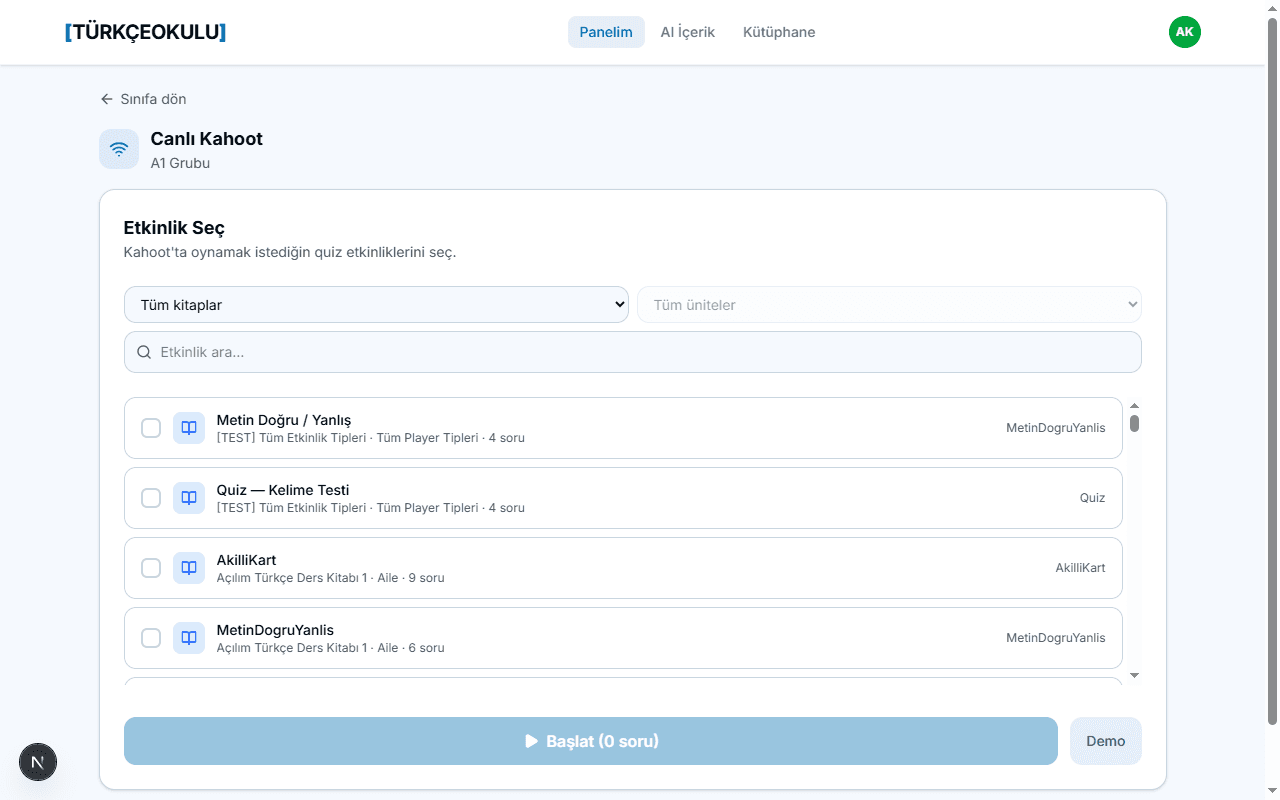Click the activity list scroll-up arrow
The height and width of the screenshot is (800, 1280).
(x=1134, y=405)
